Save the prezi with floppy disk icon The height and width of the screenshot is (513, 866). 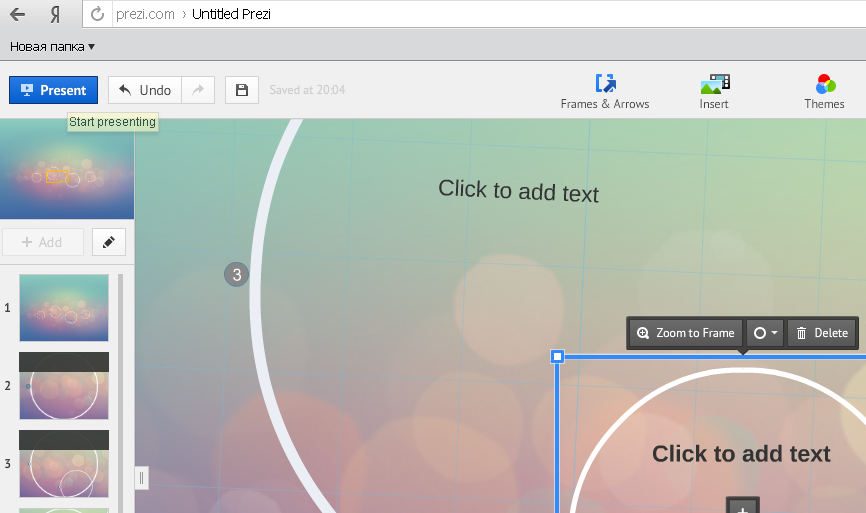pyautogui.click(x=242, y=90)
